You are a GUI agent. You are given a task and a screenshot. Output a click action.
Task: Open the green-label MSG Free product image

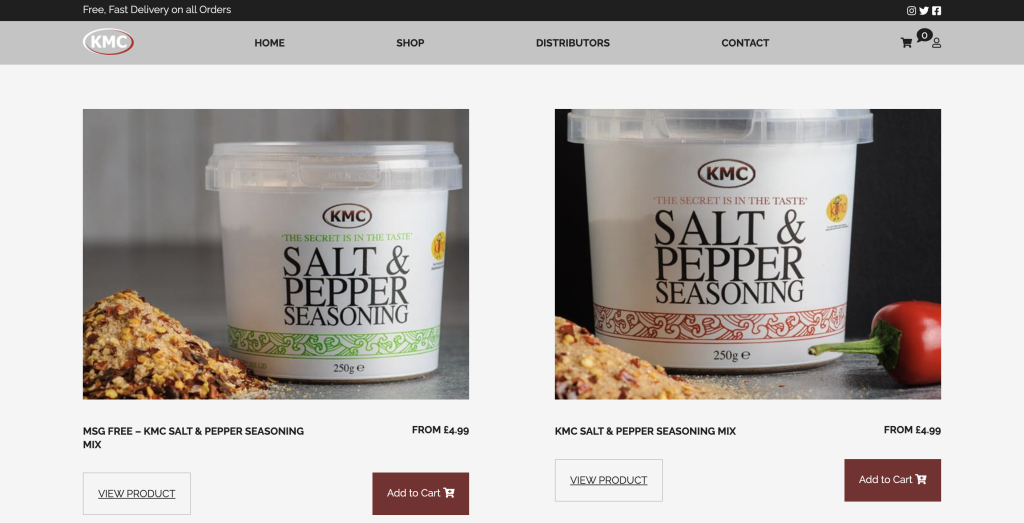pyautogui.click(x=276, y=254)
